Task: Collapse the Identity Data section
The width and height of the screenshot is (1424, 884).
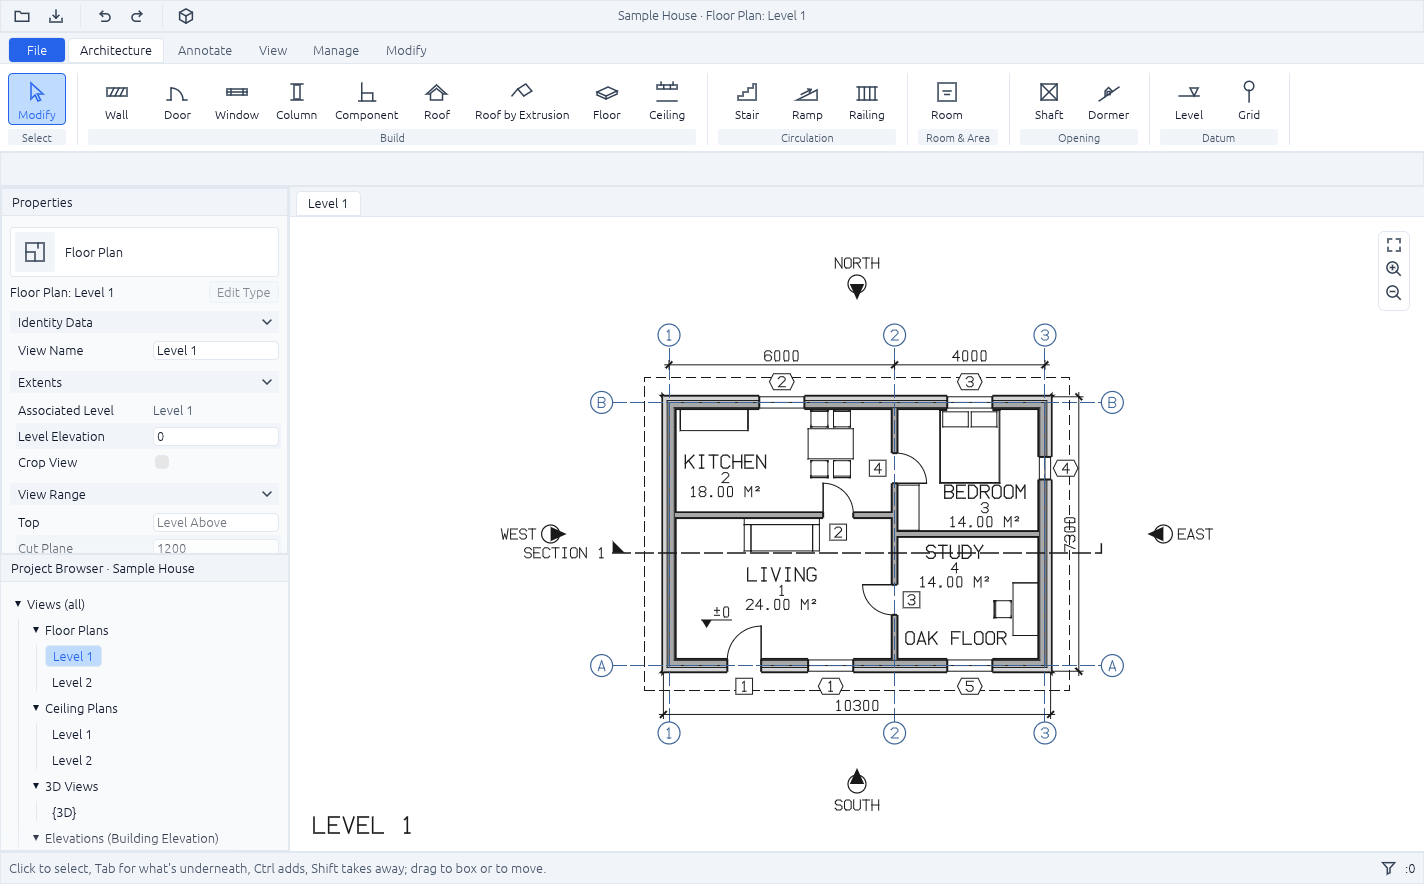Action: (144, 322)
